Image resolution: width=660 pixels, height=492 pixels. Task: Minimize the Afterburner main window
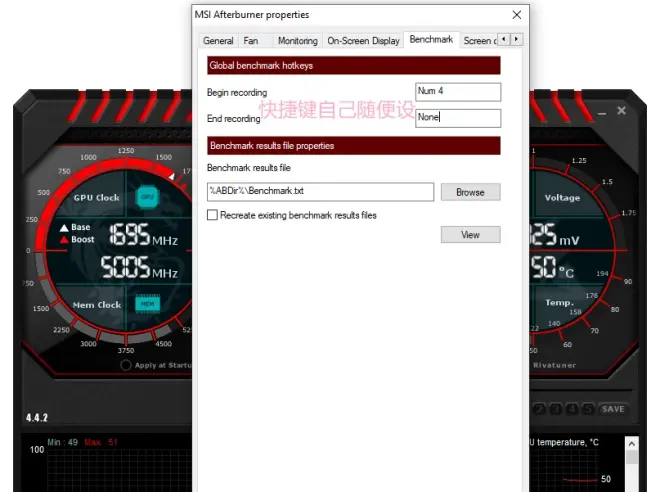pyautogui.click(x=602, y=112)
